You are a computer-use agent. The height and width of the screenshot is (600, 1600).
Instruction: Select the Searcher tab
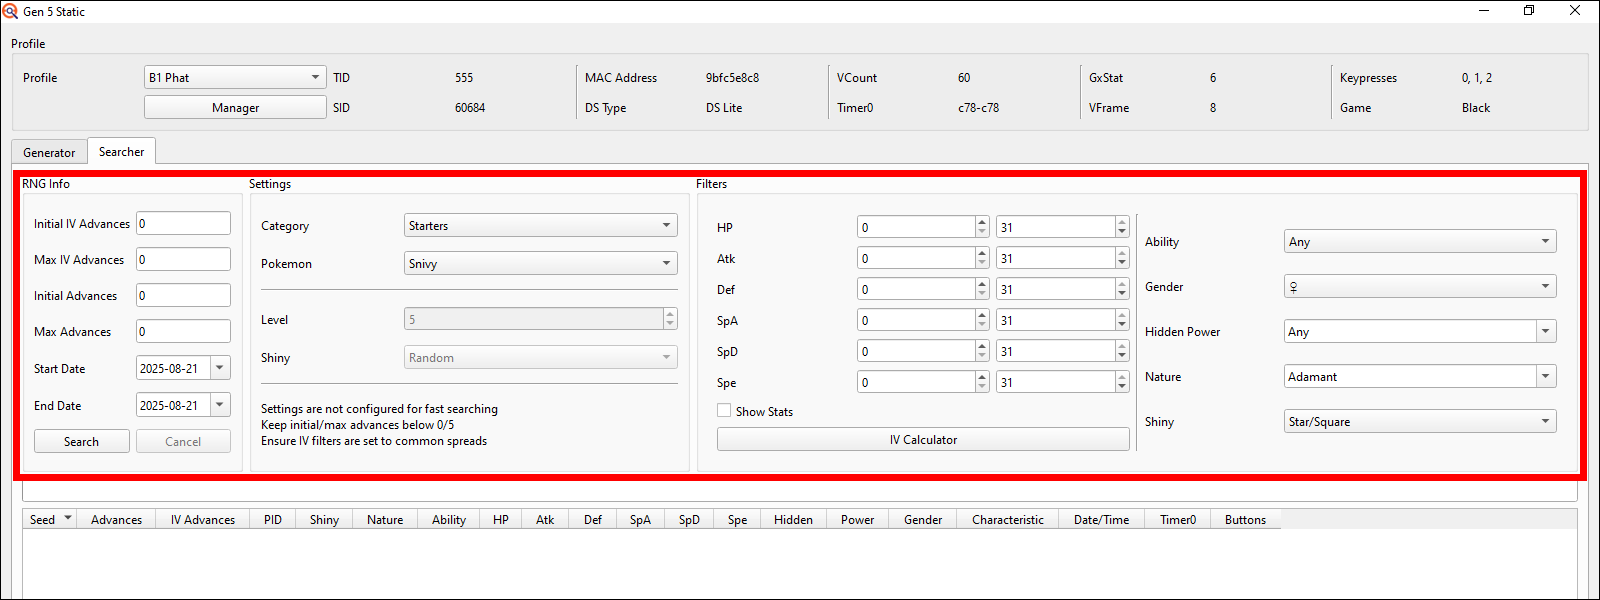coord(121,152)
